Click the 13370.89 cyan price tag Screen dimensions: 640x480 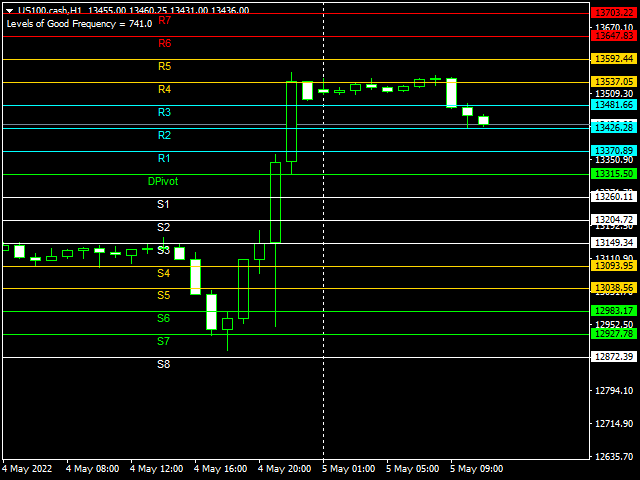click(614, 151)
